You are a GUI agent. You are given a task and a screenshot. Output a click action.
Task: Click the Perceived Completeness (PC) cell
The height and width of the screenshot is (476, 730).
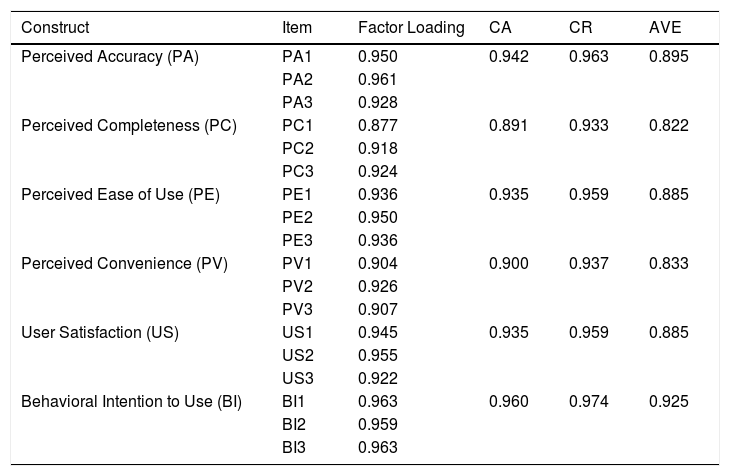point(128,126)
